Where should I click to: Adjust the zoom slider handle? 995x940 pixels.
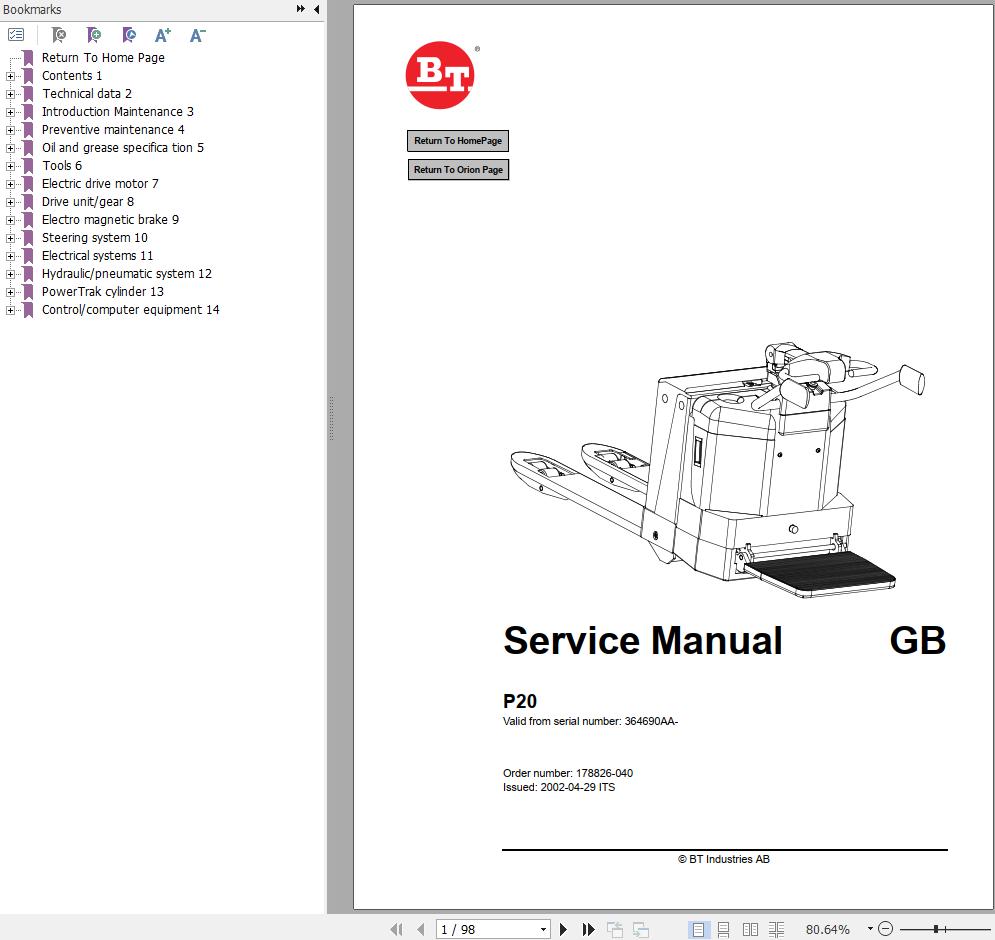point(936,929)
